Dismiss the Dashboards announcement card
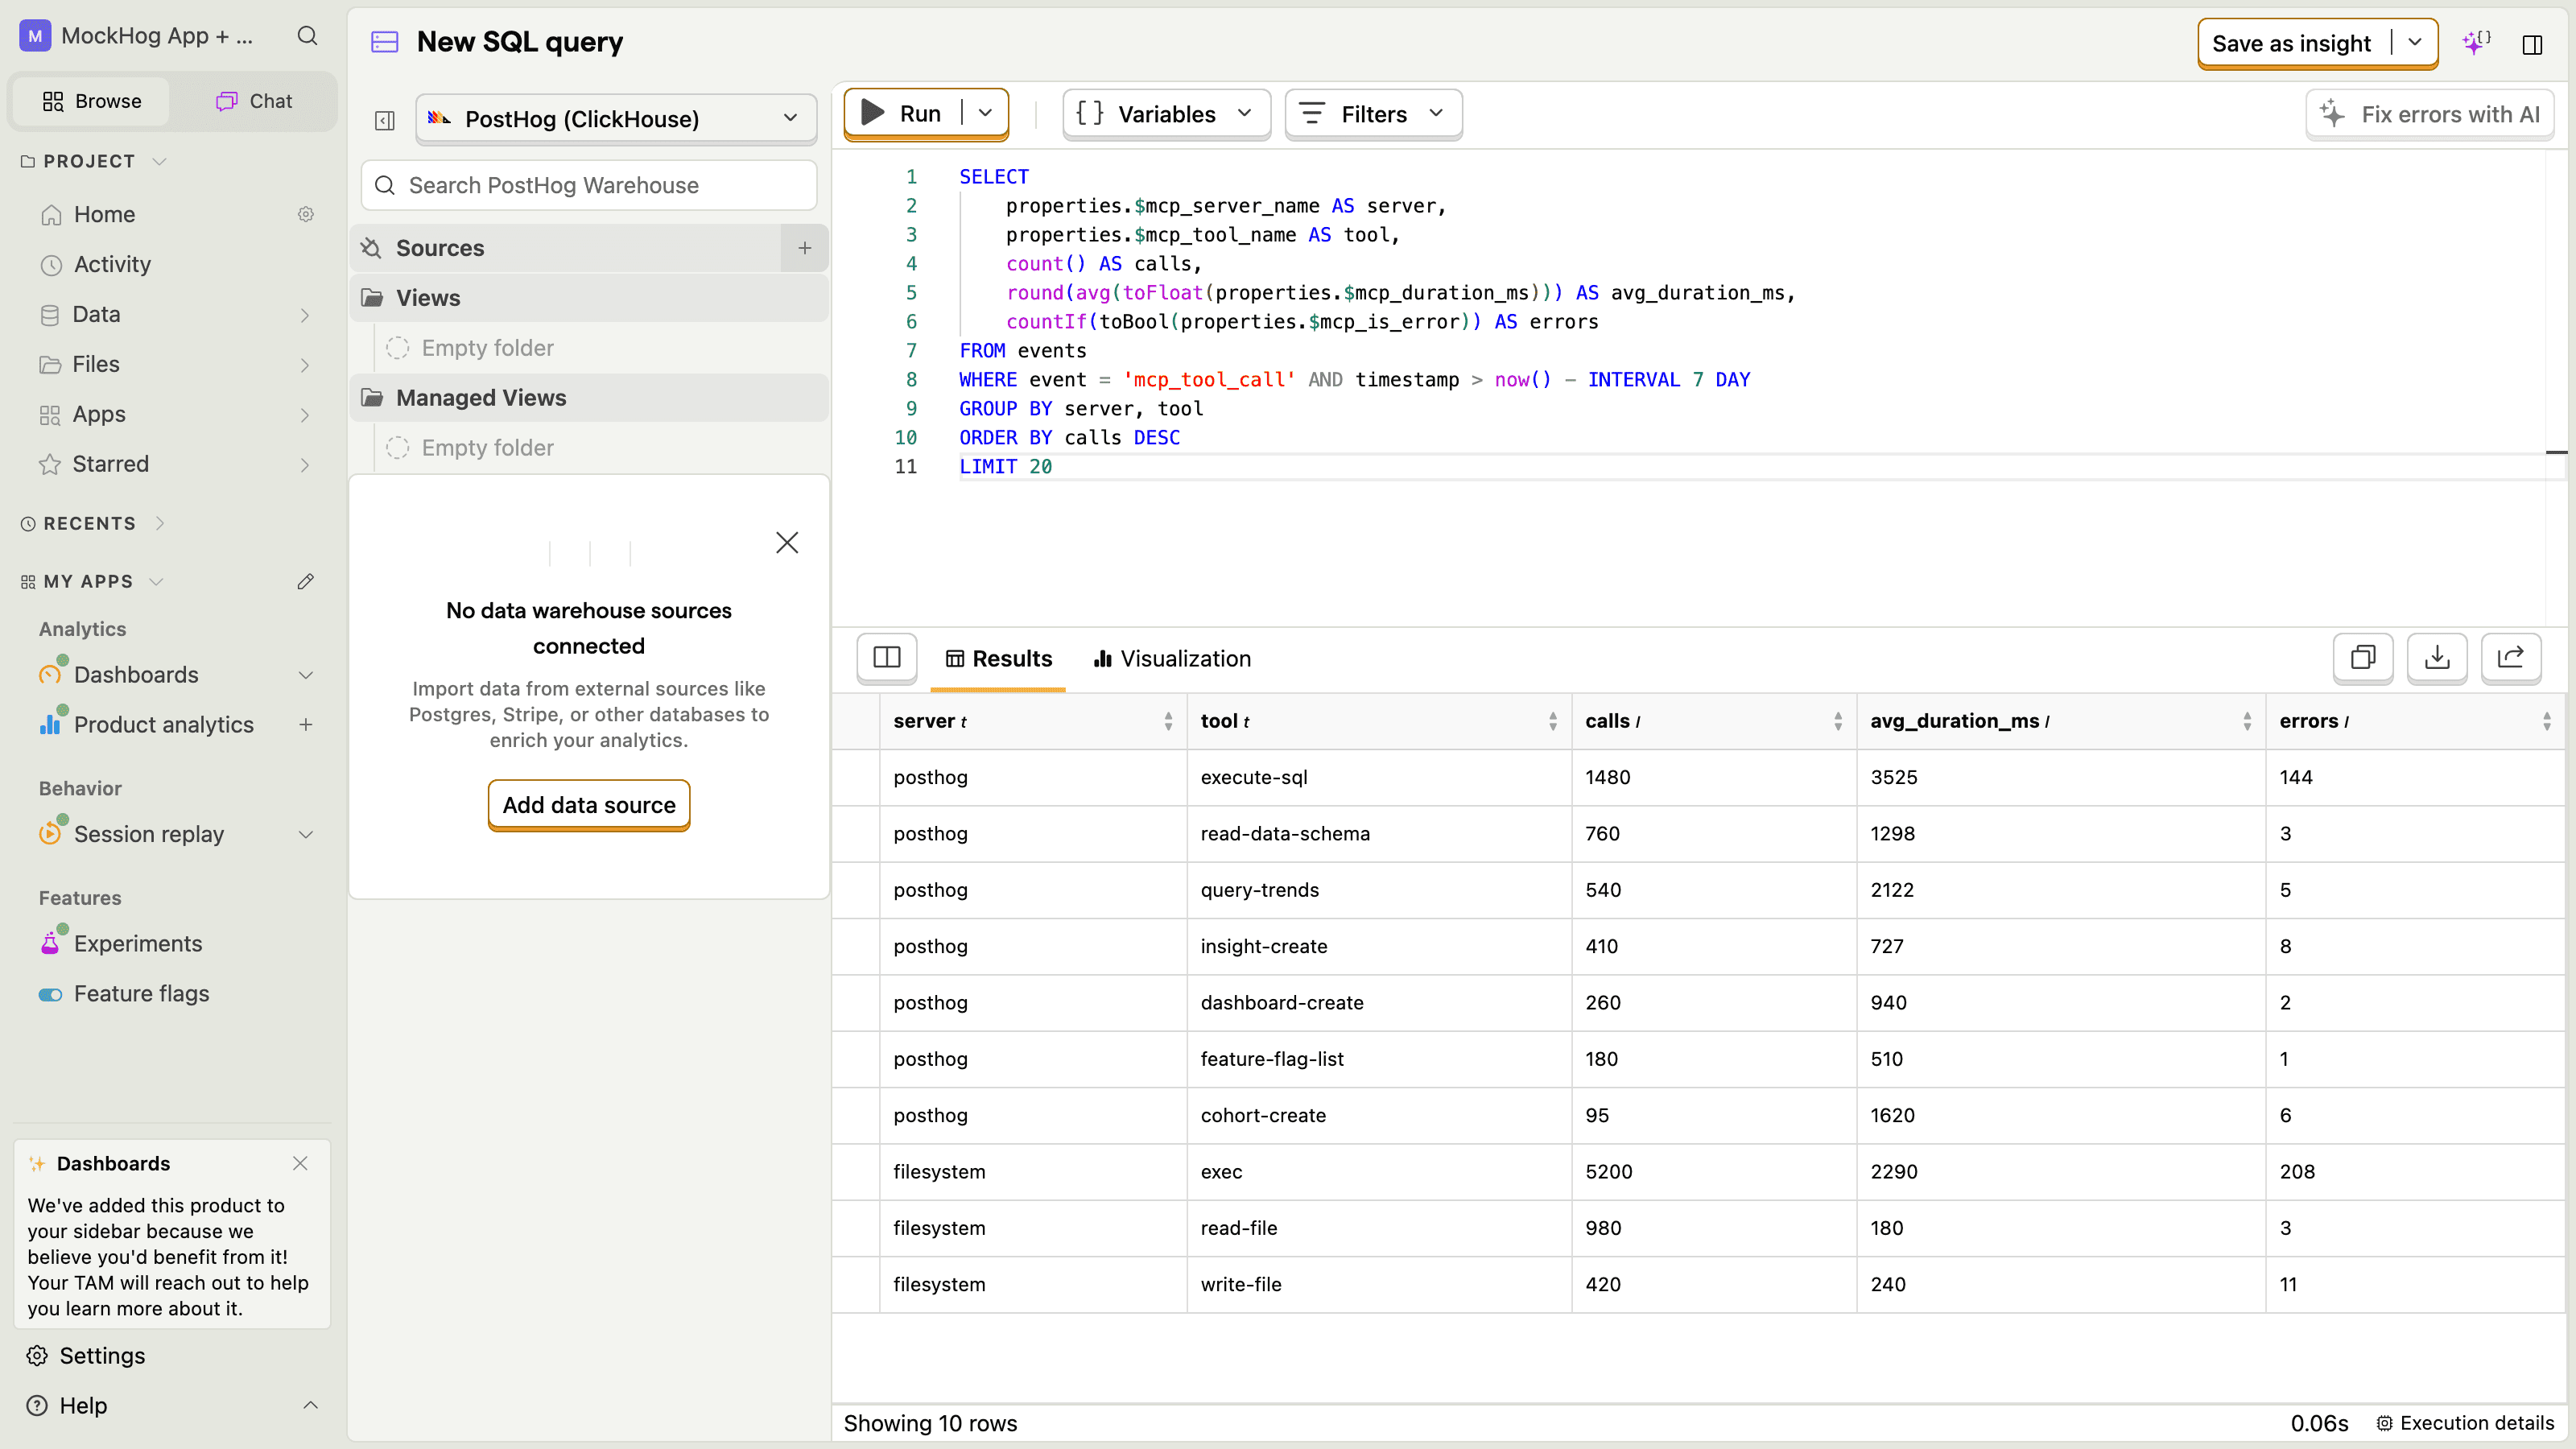Image resolution: width=2576 pixels, height=1449 pixels. tap(300, 1163)
